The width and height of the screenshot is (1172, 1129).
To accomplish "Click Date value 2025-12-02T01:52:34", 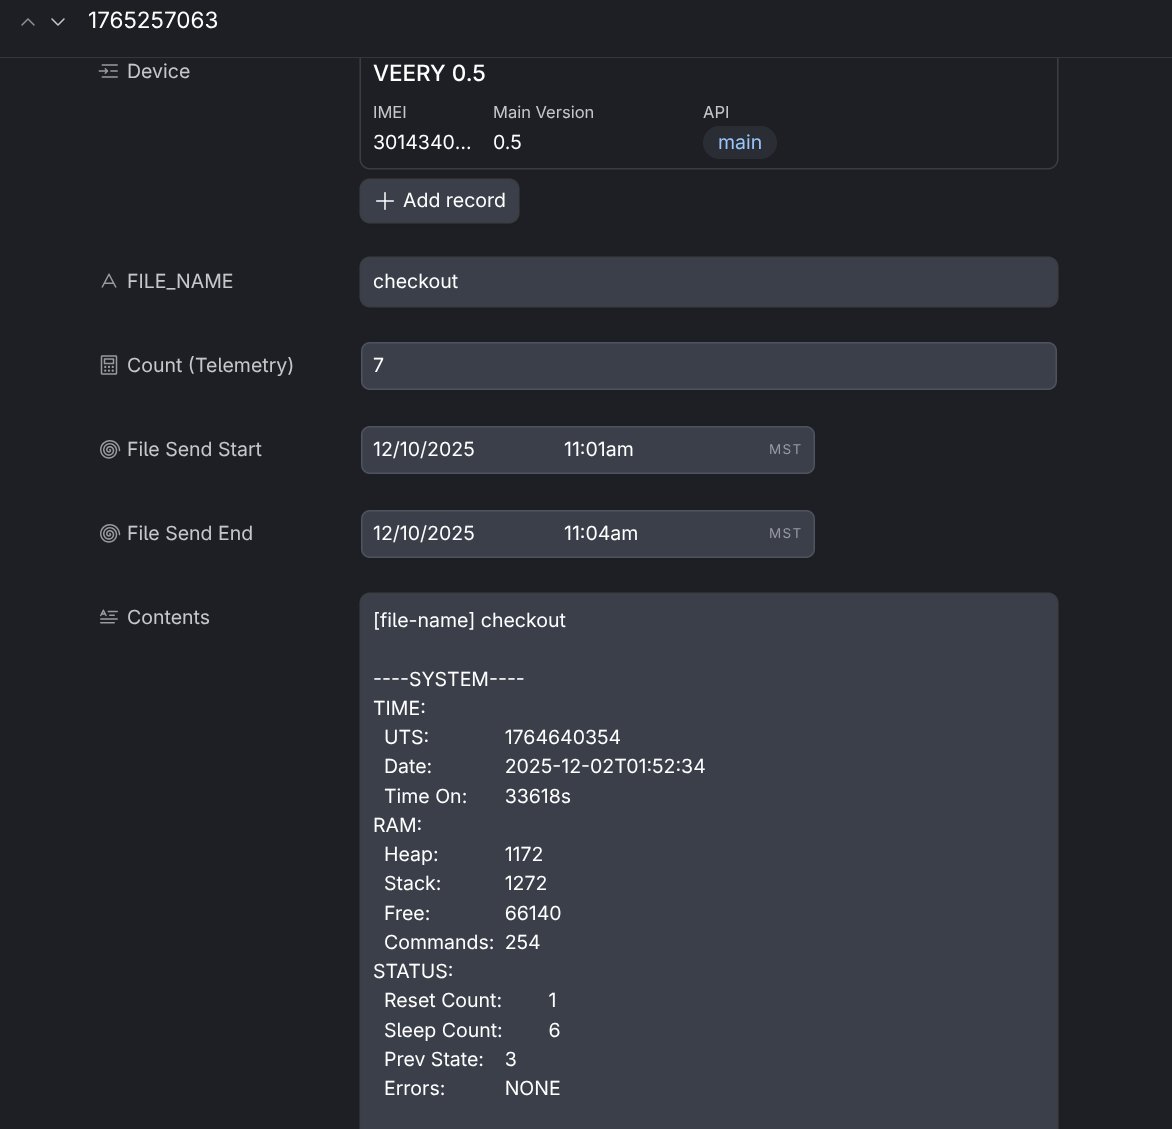I will 605,766.
